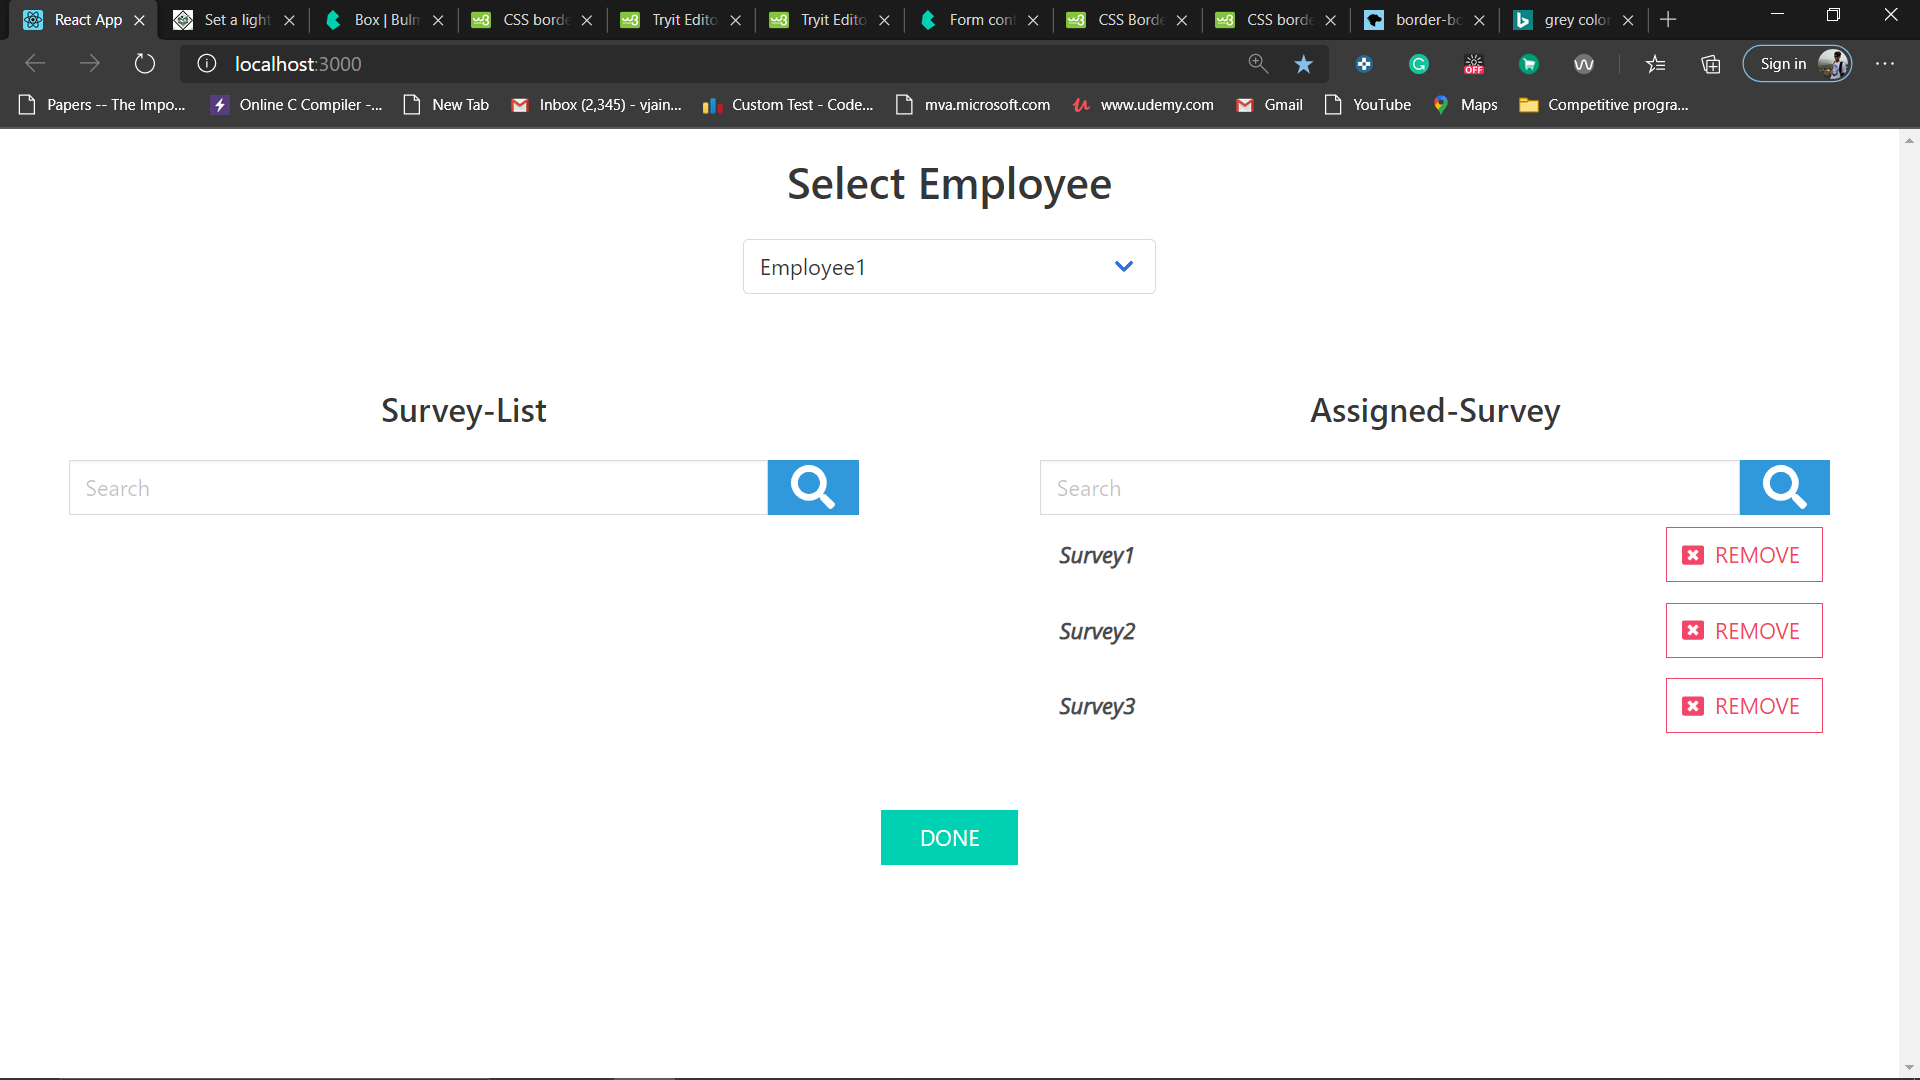Open the favorites list icon
Image resolution: width=1920 pixels, height=1080 pixels.
(x=1655, y=64)
